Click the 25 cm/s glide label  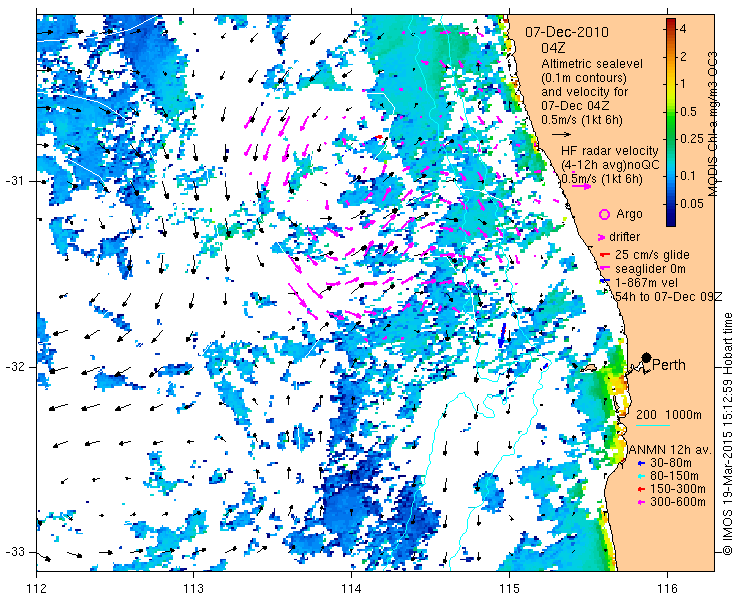coord(652,255)
